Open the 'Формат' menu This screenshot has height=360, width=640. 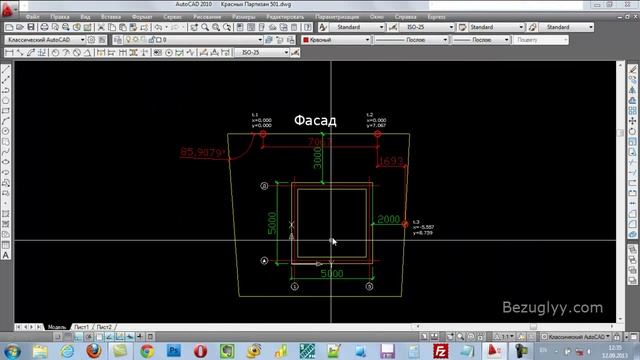[x=142, y=17]
